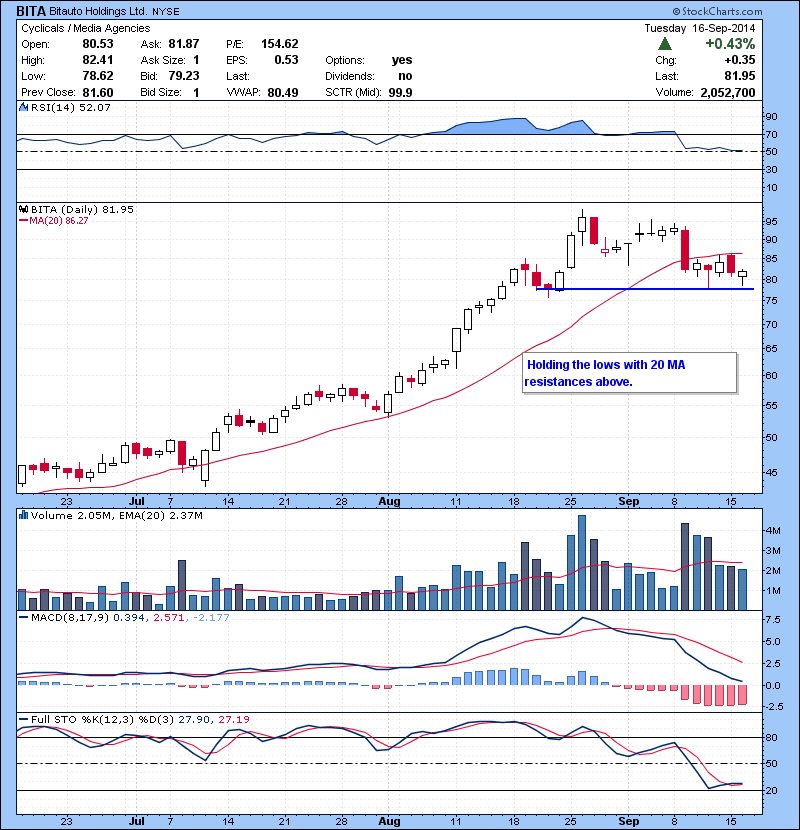Click the VWAP value 80.49

[283, 93]
